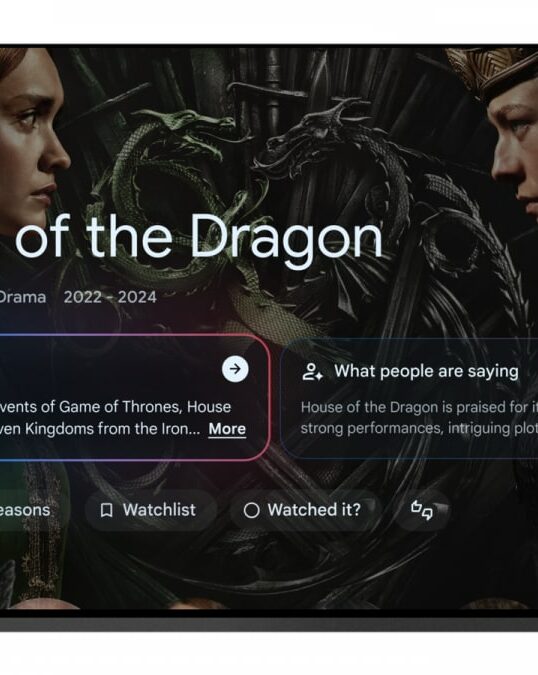Click the 'of the Dragon' title text

click(x=199, y=237)
